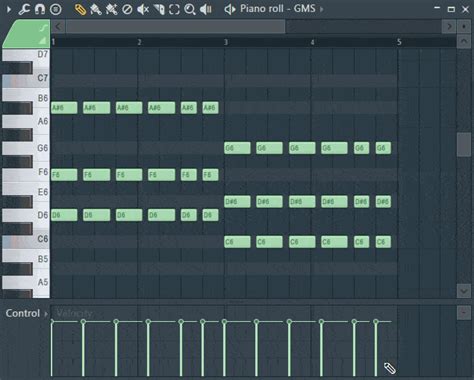
Task: Toggle the slide note option in green corner
Action: click(x=43, y=28)
